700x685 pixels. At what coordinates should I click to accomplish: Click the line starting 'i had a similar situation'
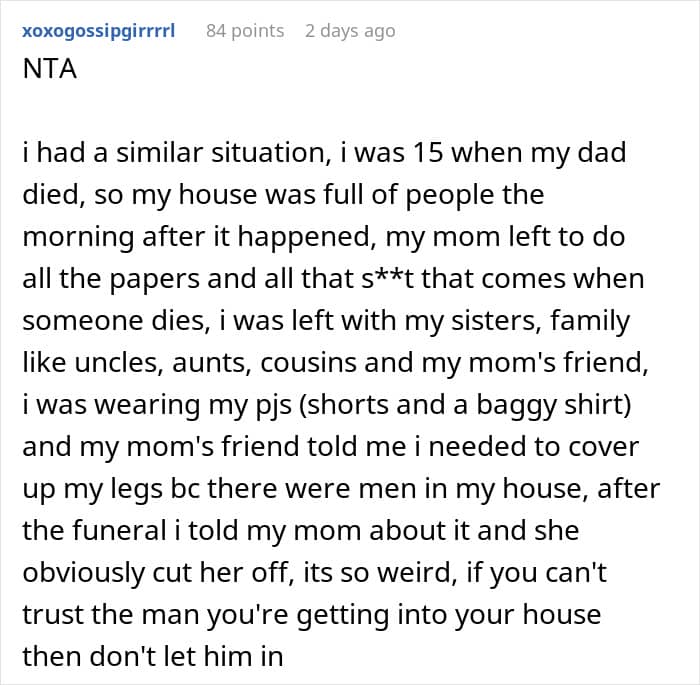324,153
